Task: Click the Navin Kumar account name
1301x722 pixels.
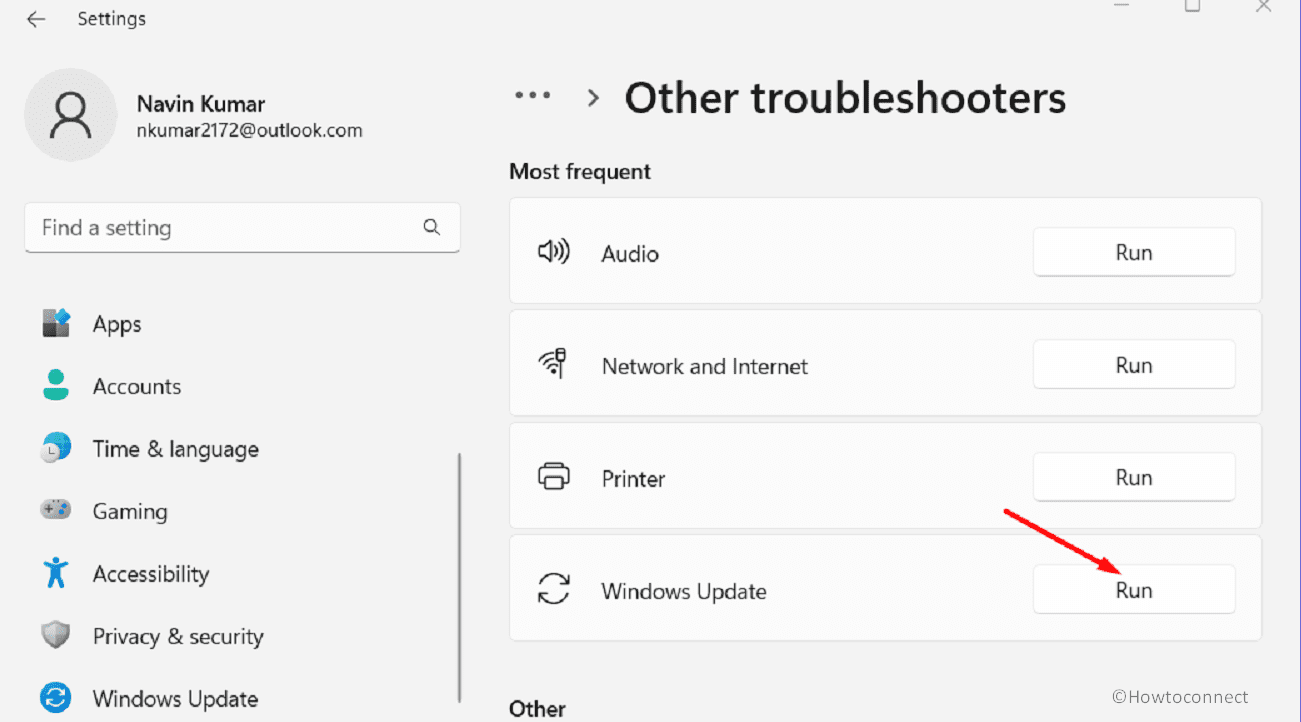Action: tap(201, 104)
